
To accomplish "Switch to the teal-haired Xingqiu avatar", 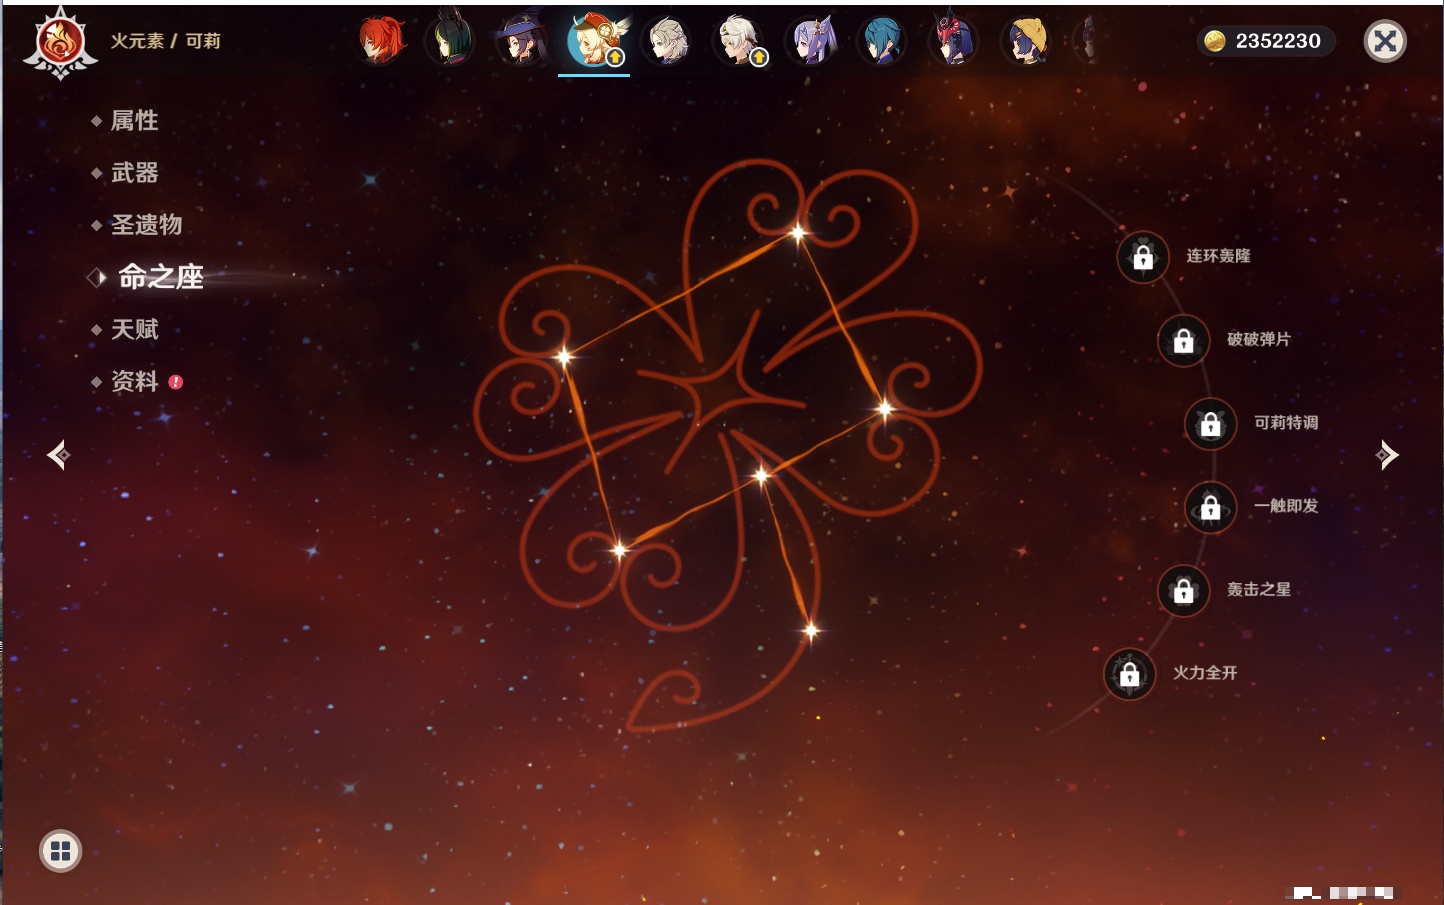I will (x=882, y=41).
